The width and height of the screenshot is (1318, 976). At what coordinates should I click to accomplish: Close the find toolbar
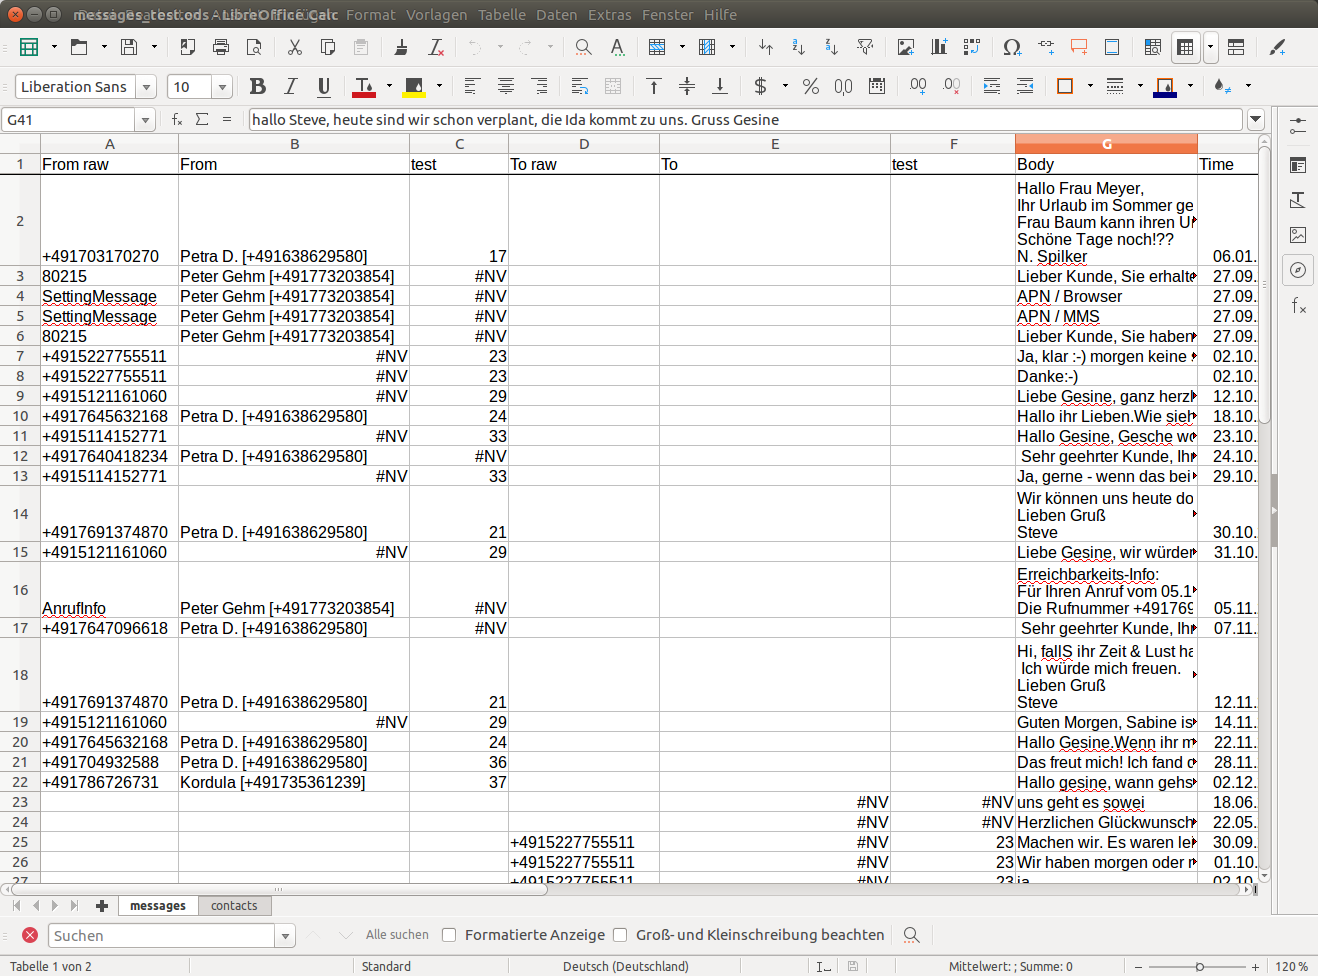tap(30, 935)
